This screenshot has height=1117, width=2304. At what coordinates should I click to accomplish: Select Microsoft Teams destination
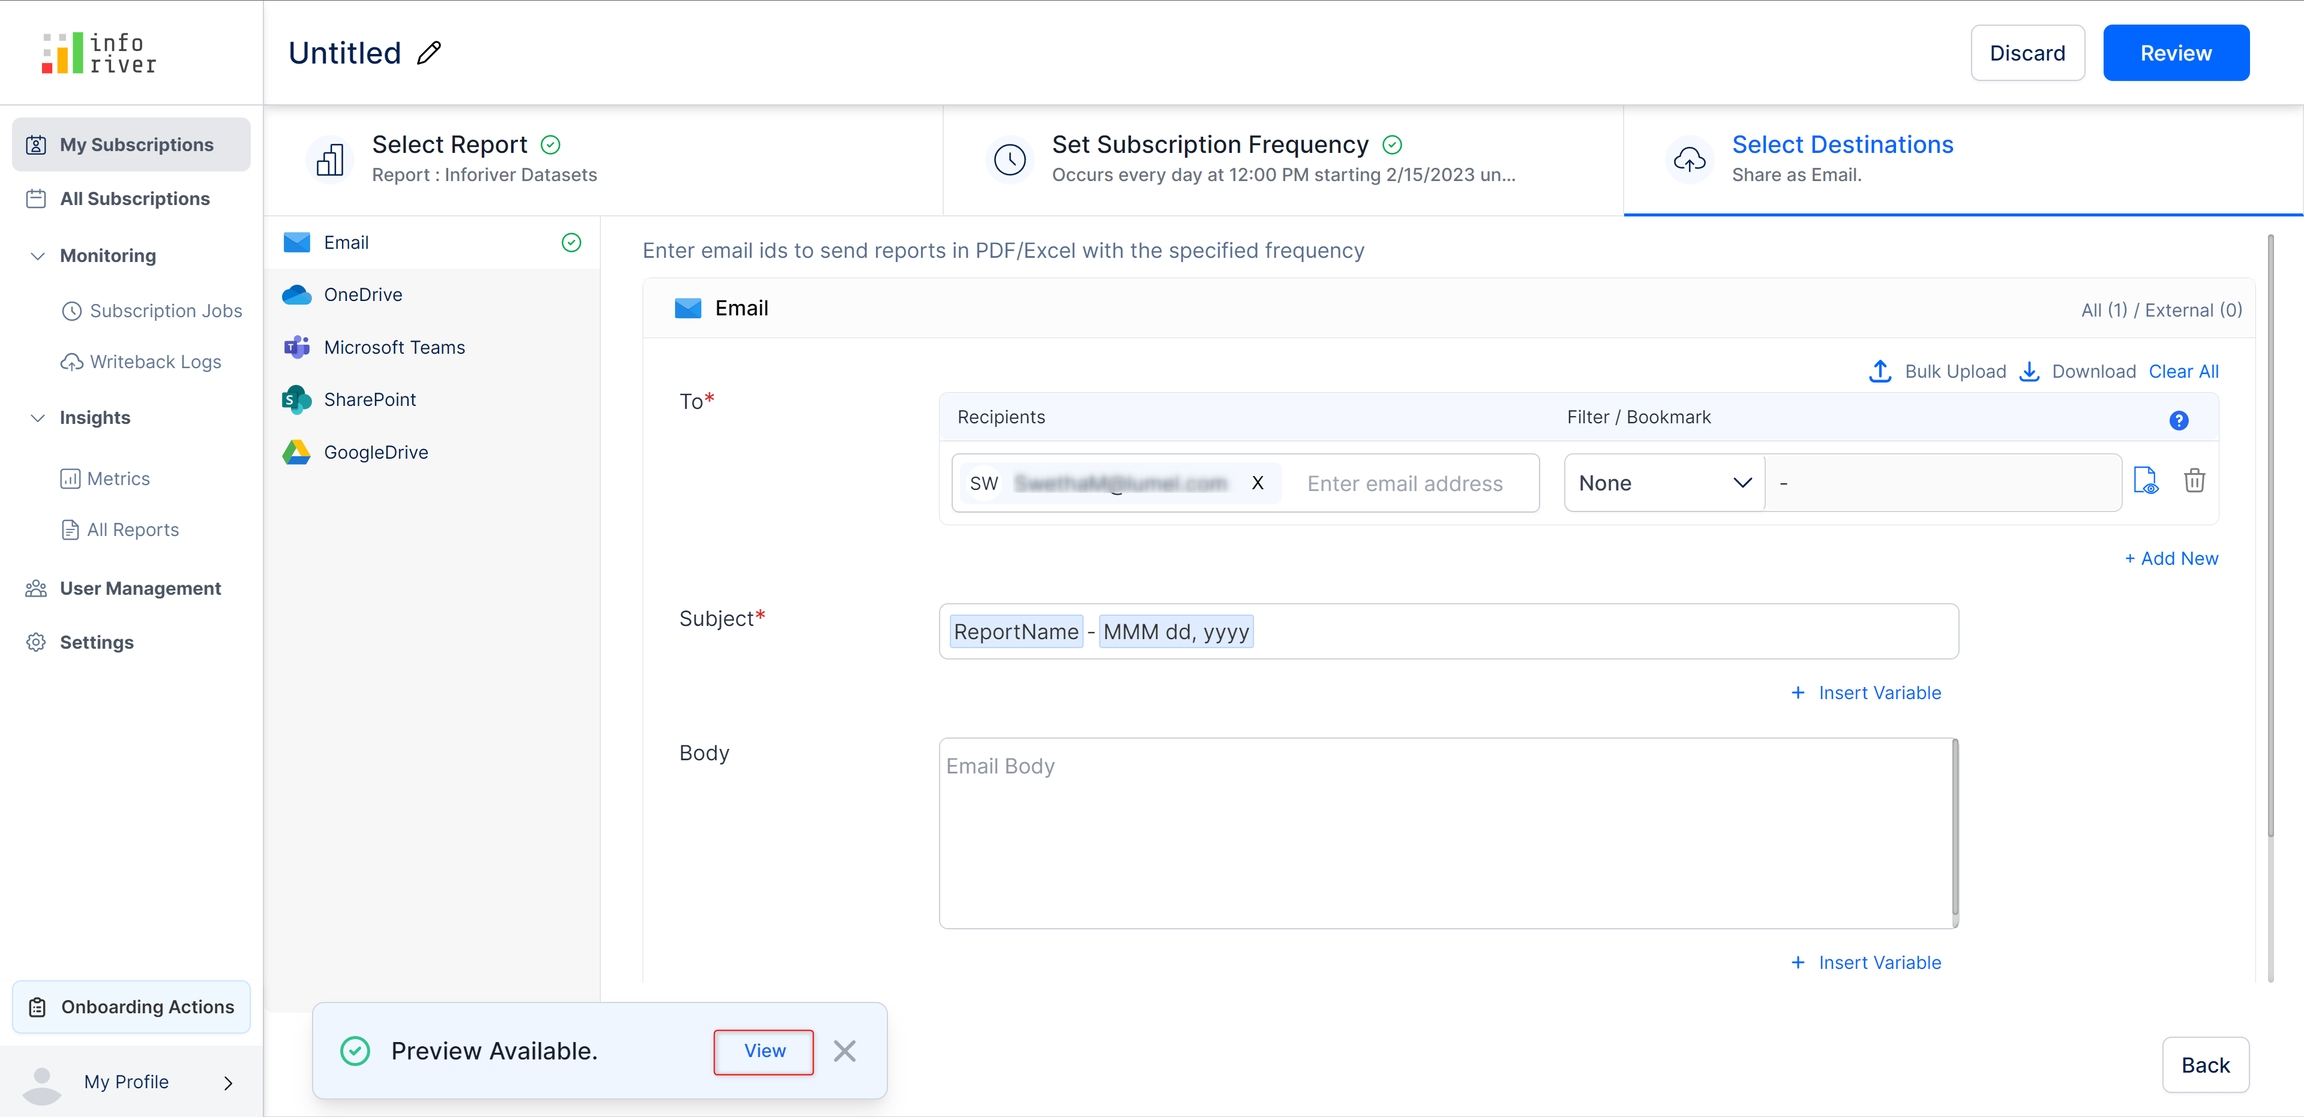(x=394, y=347)
